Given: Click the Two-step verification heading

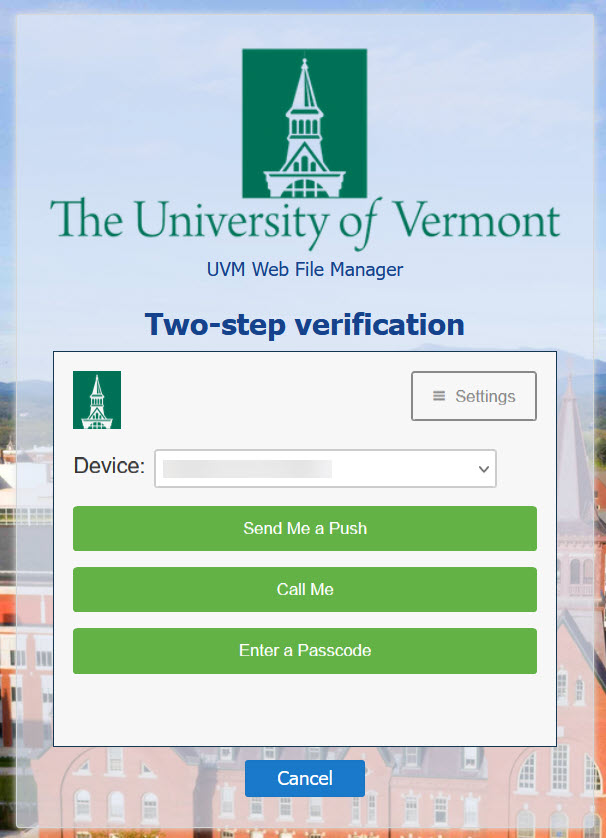Looking at the screenshot, I should pos(305,324).
